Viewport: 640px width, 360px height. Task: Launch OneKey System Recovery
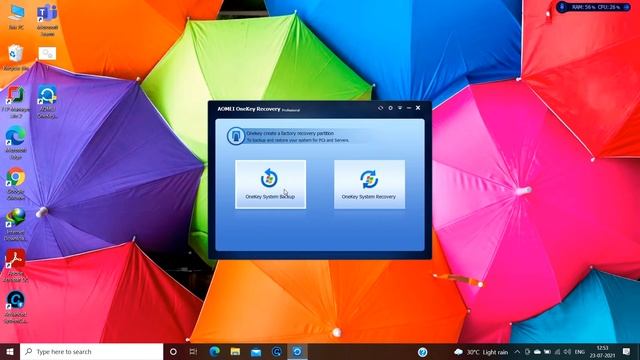click(369, 184)
